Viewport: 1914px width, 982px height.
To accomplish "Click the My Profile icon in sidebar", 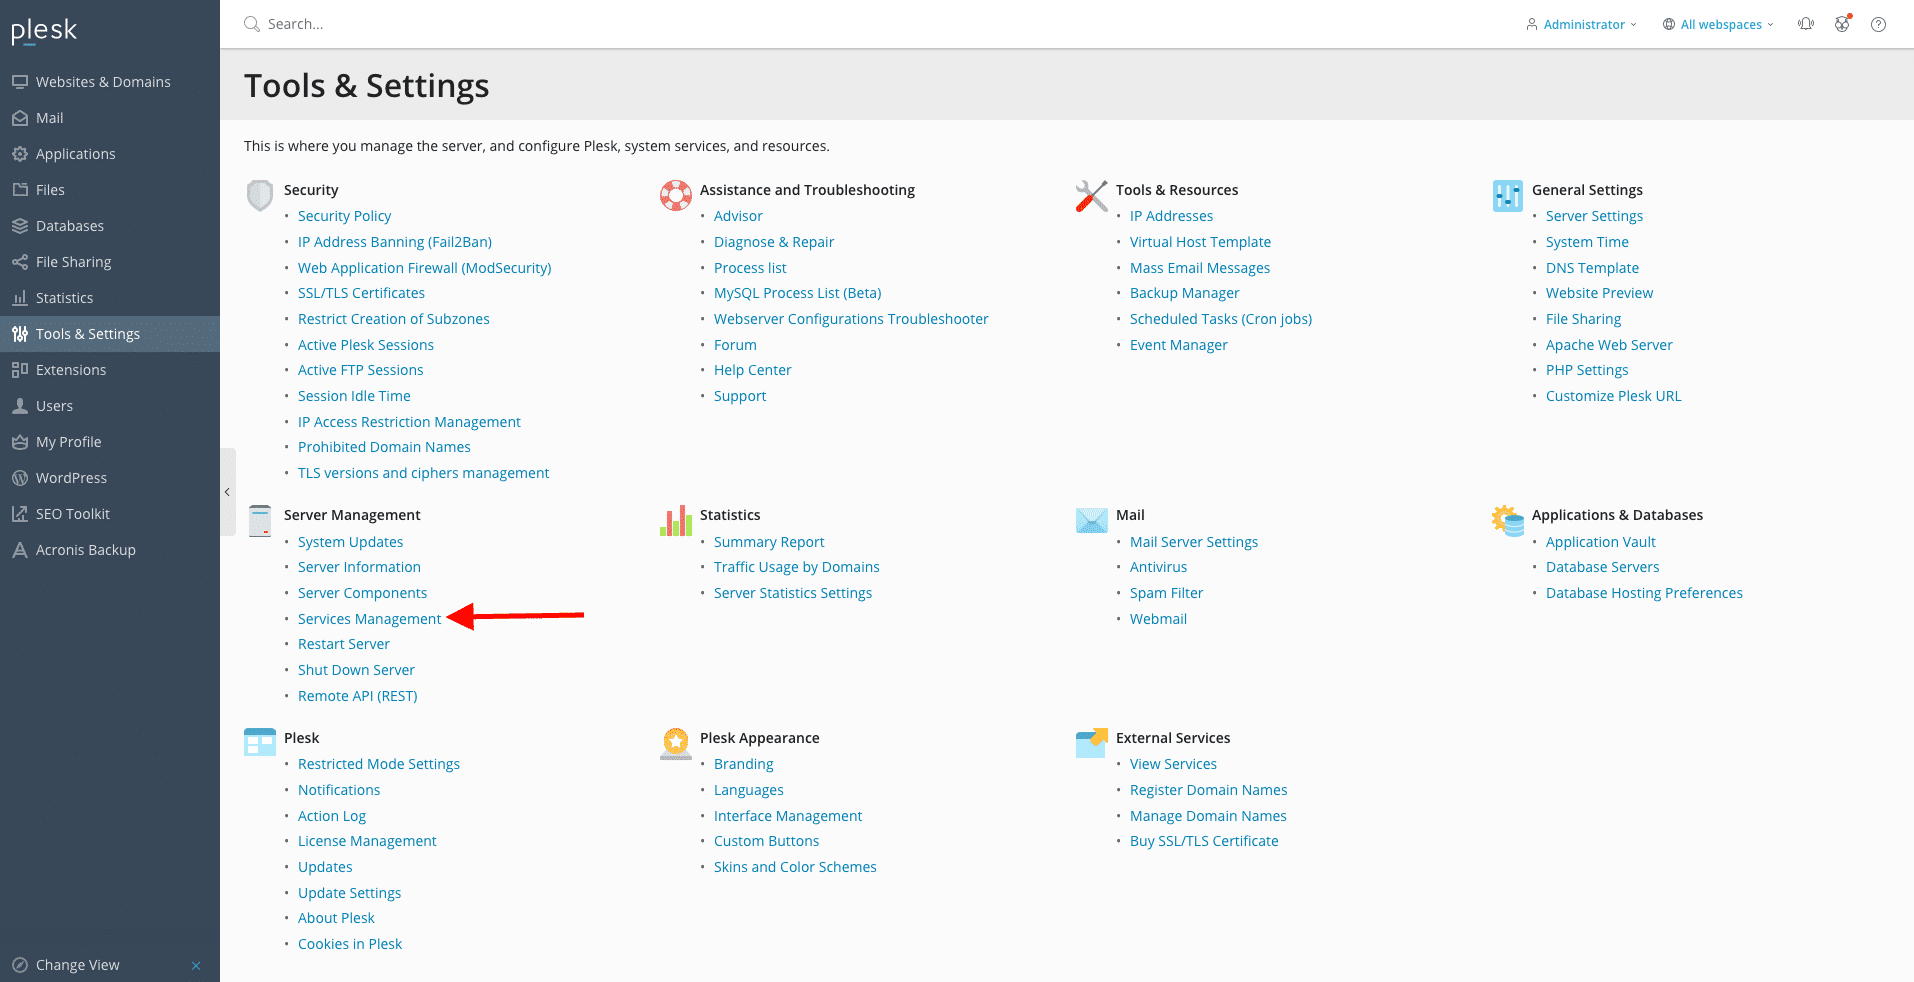I will (20, 442).
